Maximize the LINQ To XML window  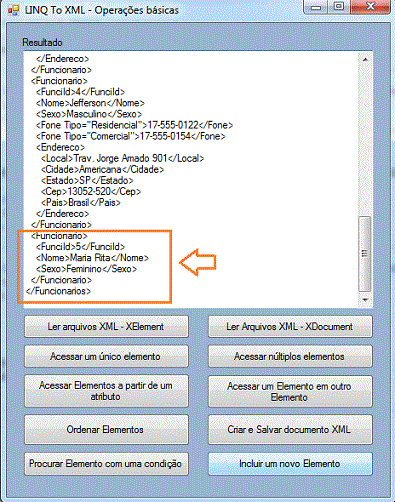point(339,7)
